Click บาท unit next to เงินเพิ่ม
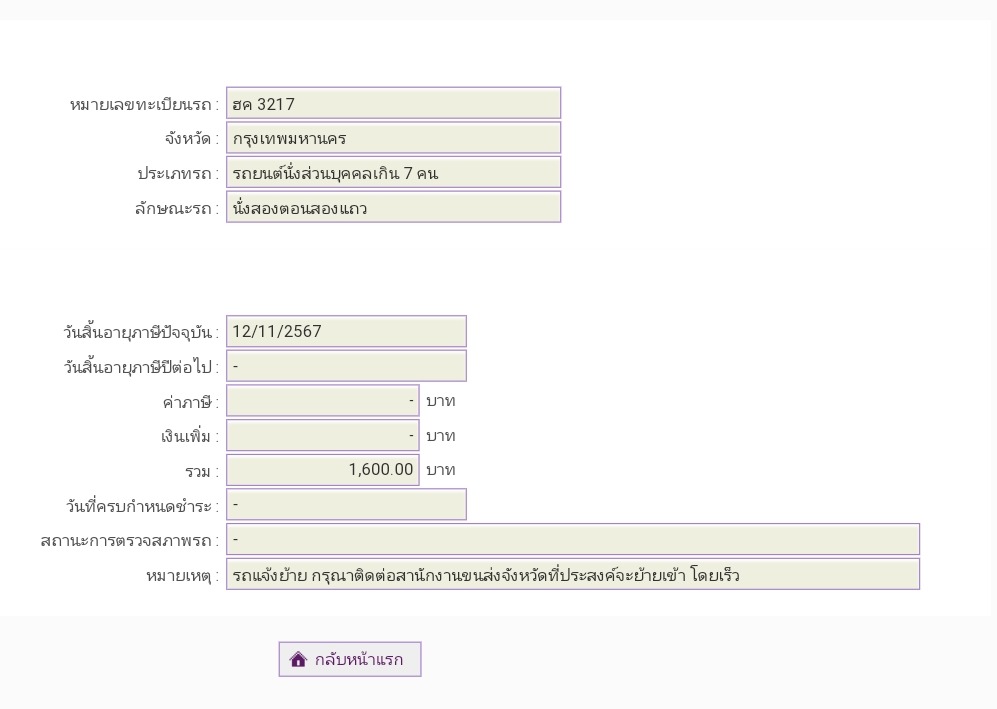The image size is (997, 709). (x=441, y=436)
